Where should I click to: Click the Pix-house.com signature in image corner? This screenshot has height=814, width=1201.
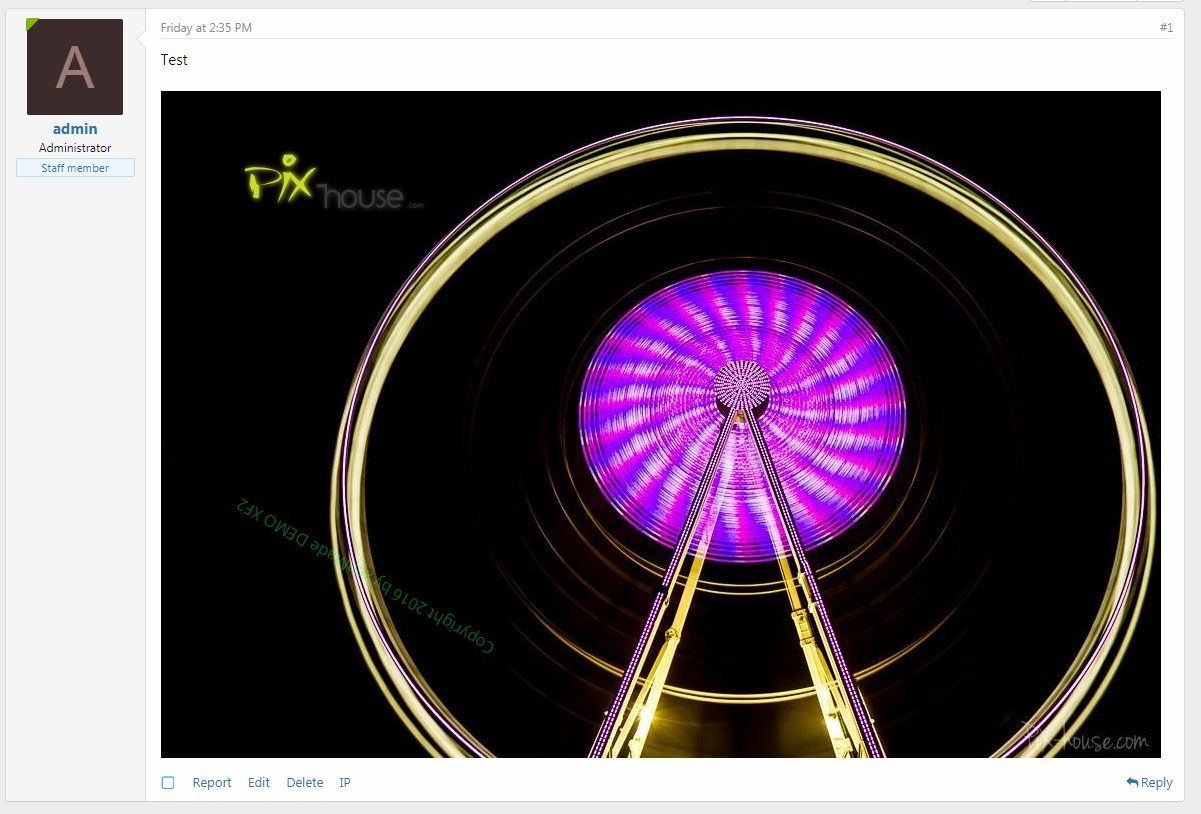[1085, 738]
